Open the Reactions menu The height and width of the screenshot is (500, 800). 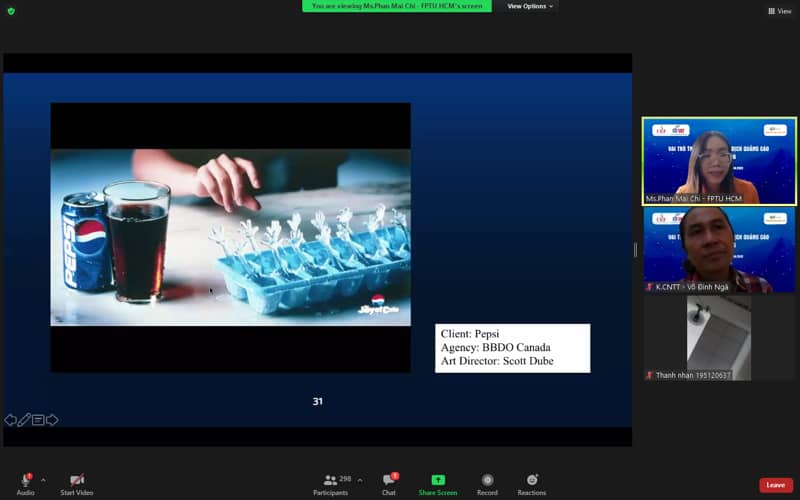[532, 484]
